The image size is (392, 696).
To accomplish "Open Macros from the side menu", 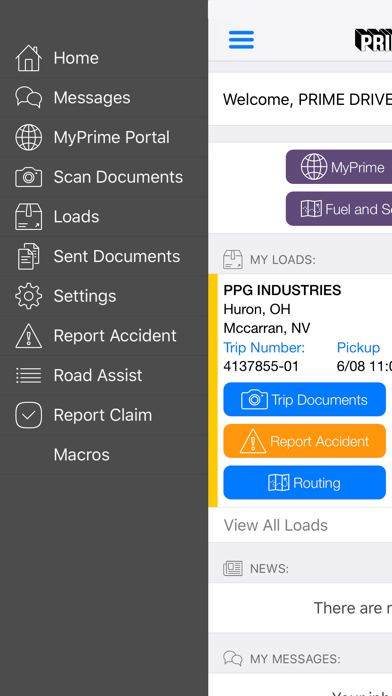I will (x=104, y=455).
